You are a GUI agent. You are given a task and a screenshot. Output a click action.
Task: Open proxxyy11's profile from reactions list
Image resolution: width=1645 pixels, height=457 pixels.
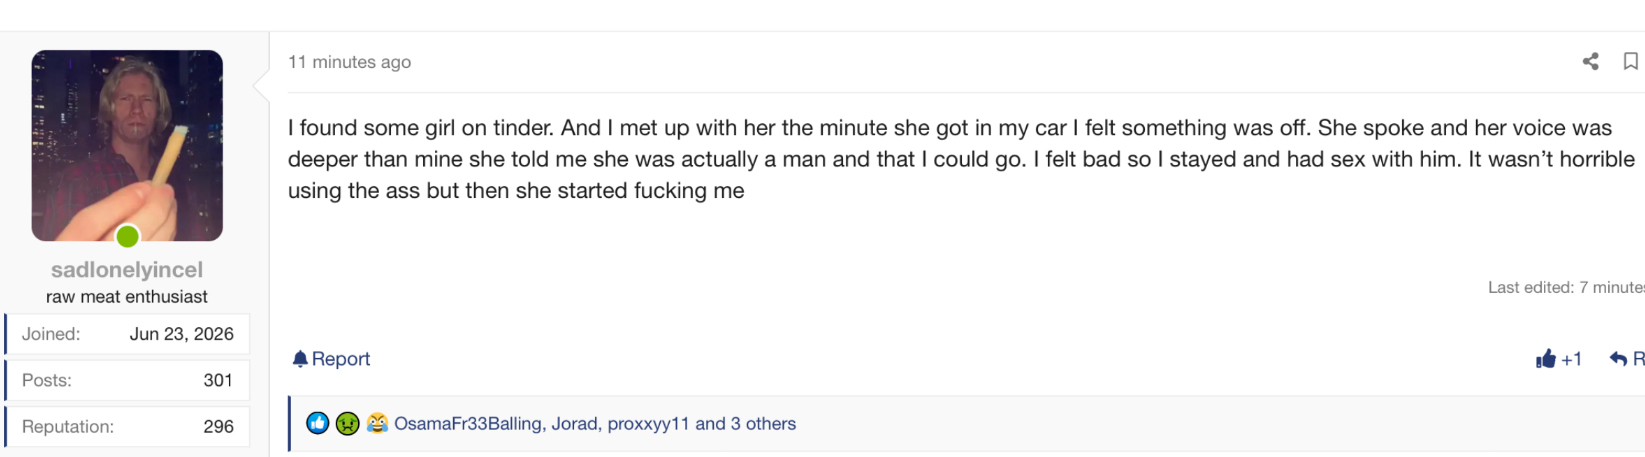[648, 423]
